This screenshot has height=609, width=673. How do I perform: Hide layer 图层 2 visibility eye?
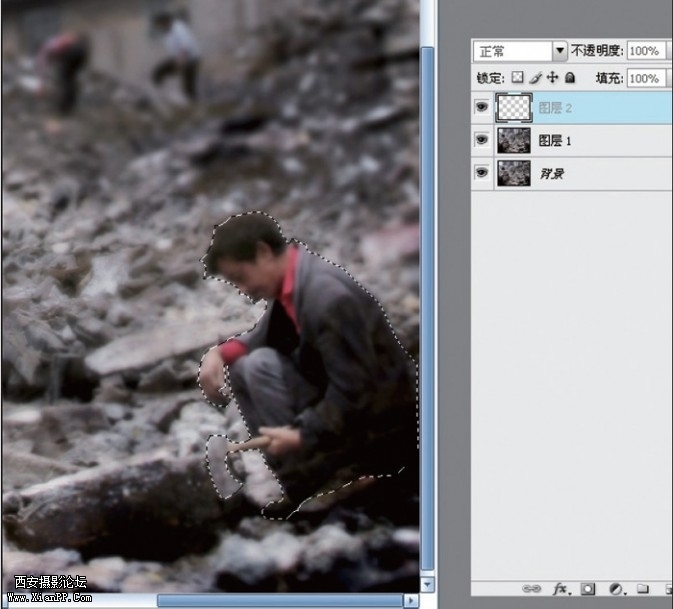[x=482, y=106]
